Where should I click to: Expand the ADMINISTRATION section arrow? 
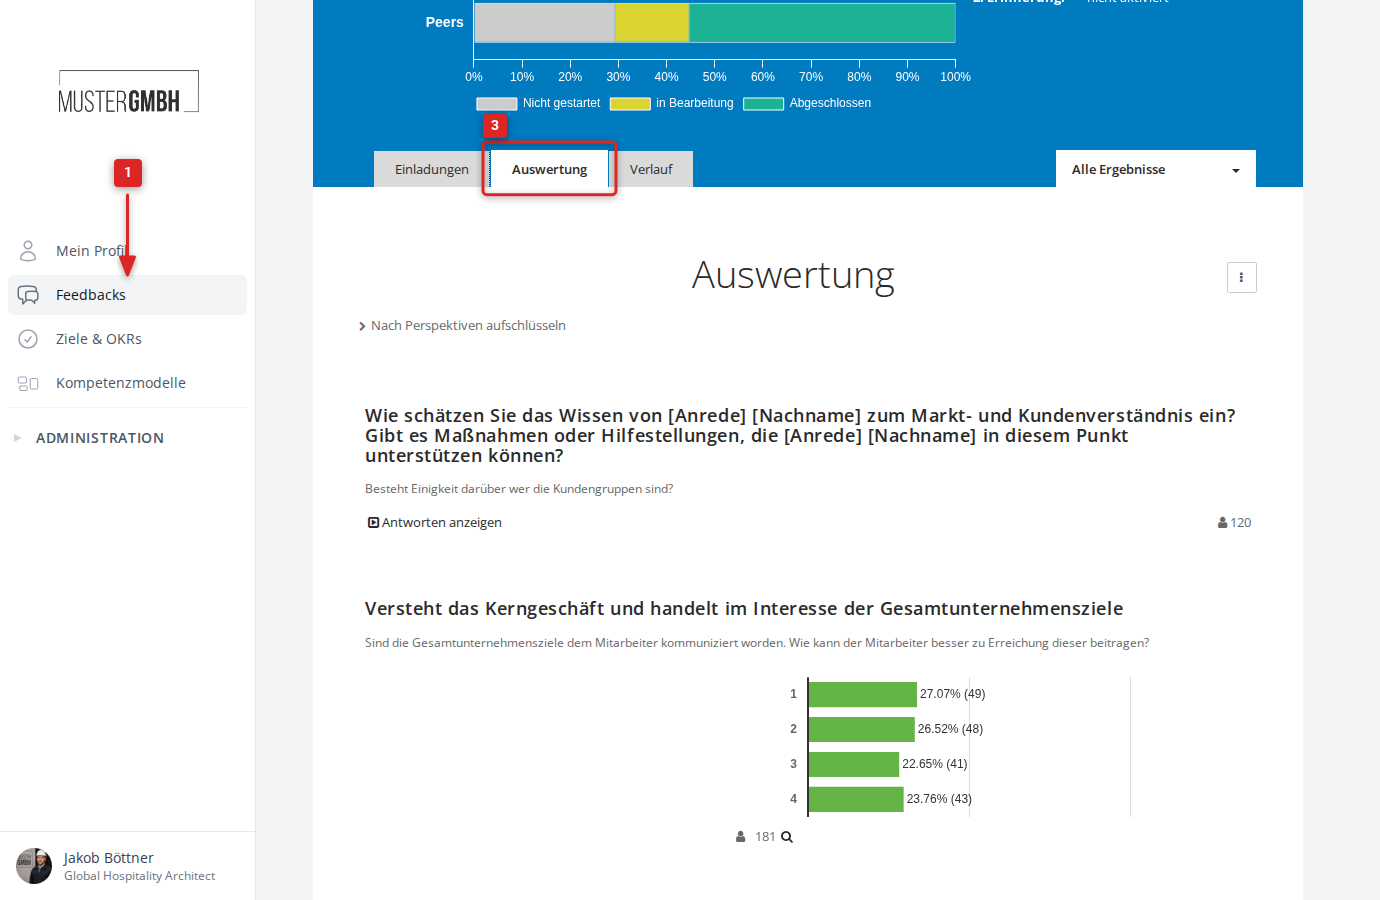17,438
